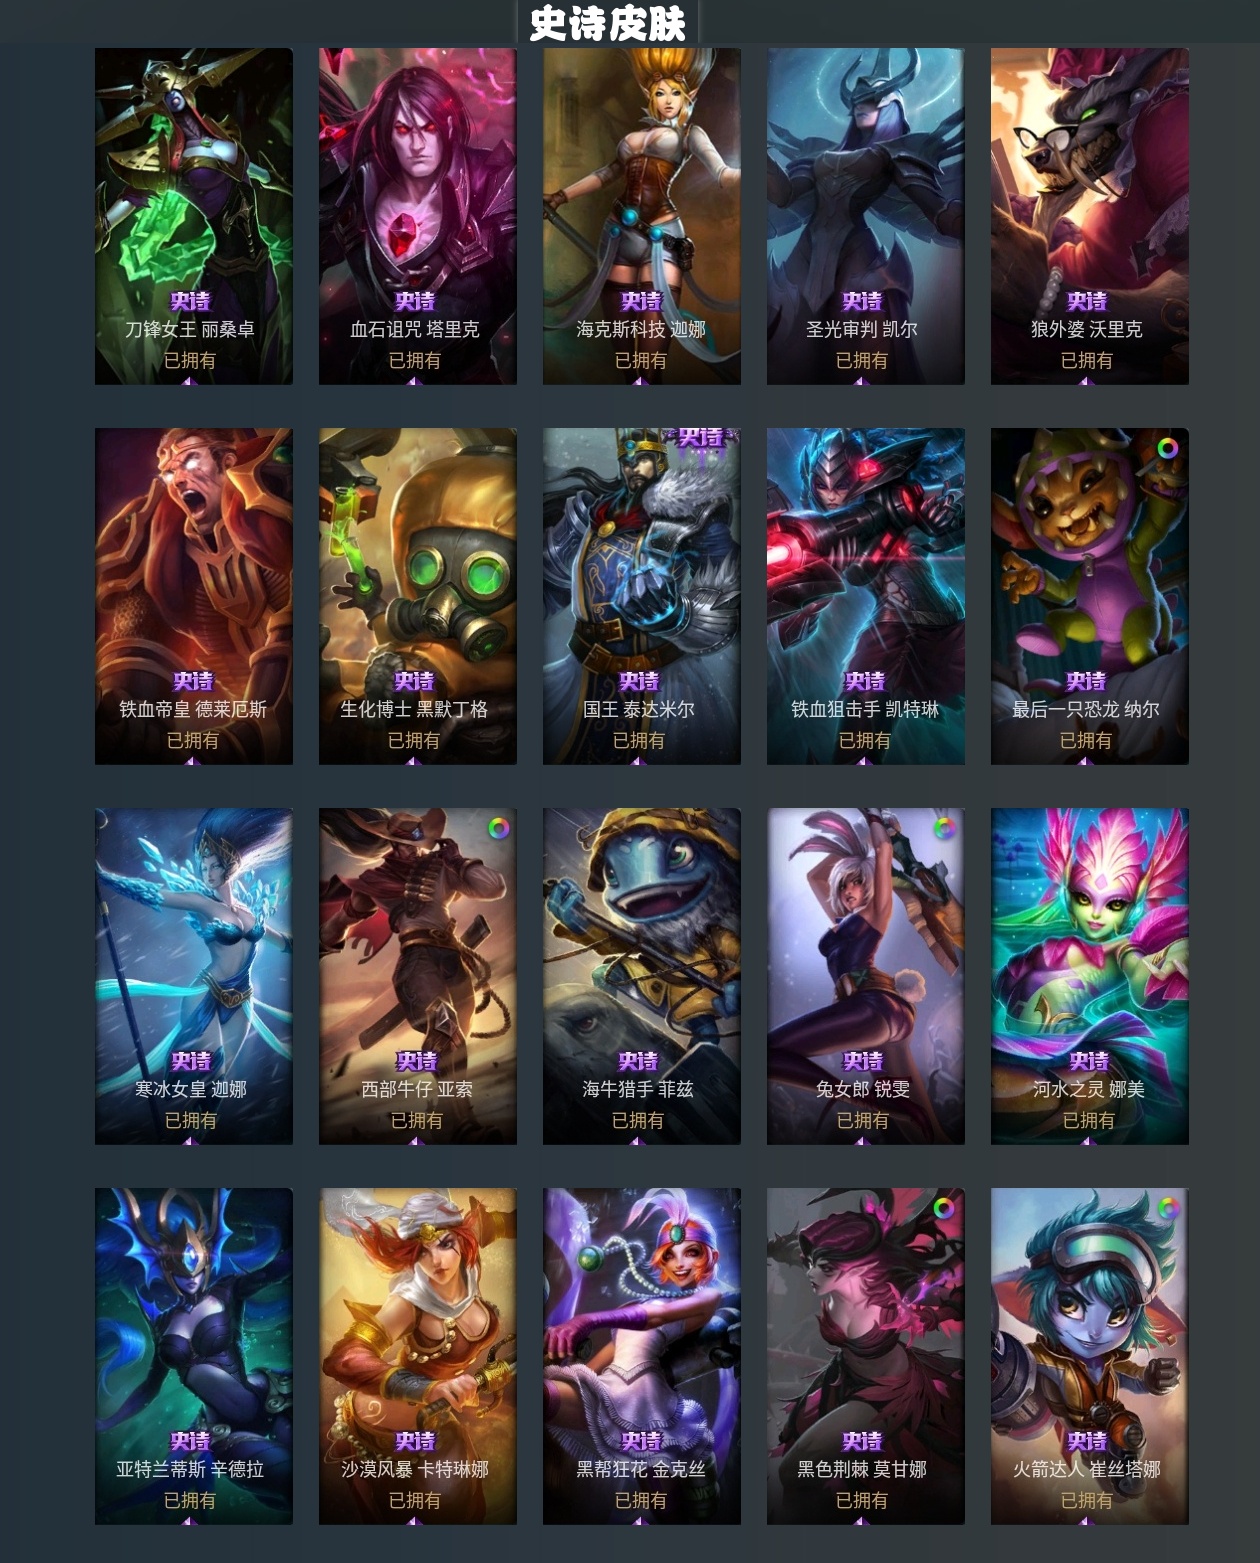This screenshot has height=1563, width=1260.
Task: Select the 亚特兰蒂斯 辛德拉 skin thumbnail
Action: [194, 1356]
